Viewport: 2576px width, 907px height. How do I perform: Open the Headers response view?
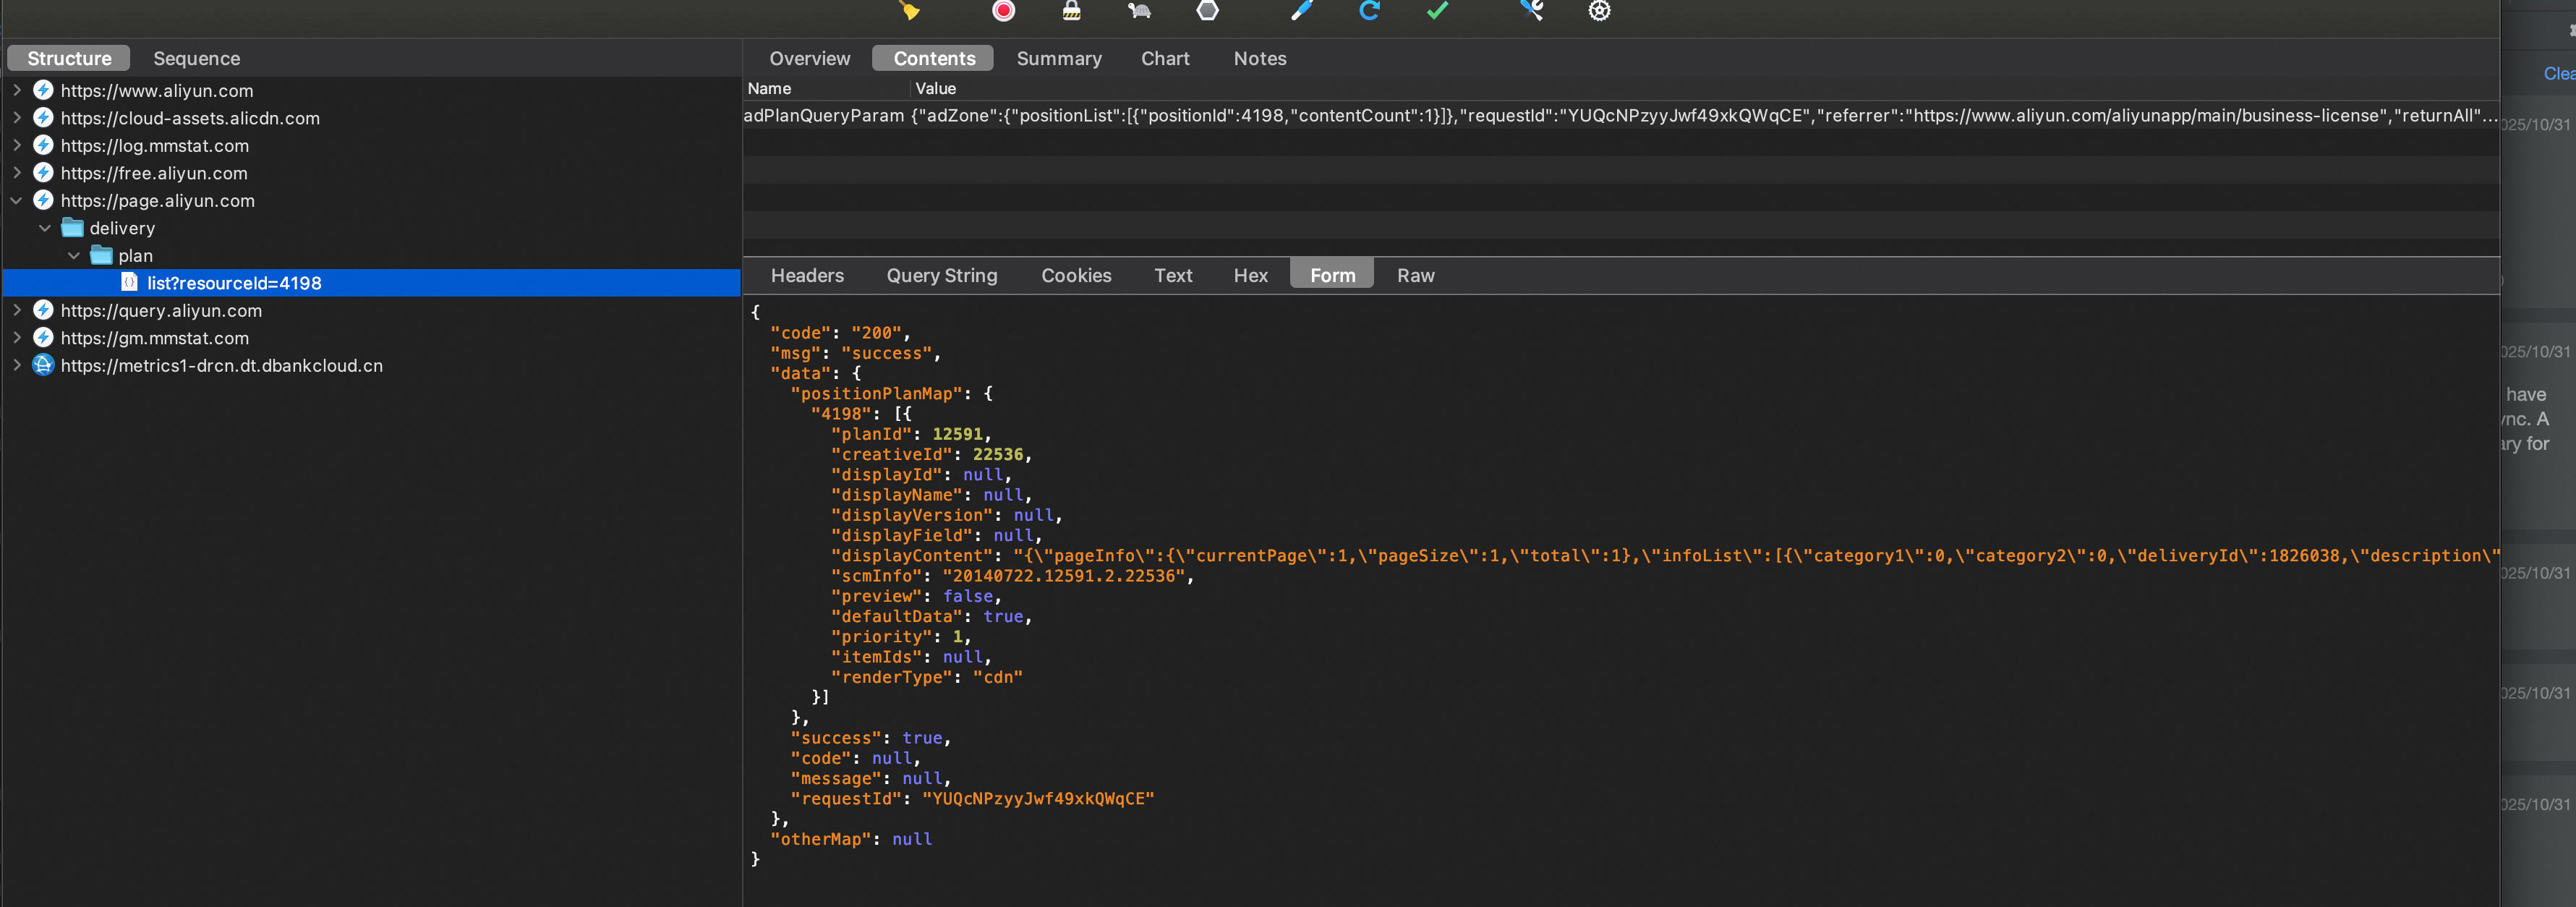806,275
